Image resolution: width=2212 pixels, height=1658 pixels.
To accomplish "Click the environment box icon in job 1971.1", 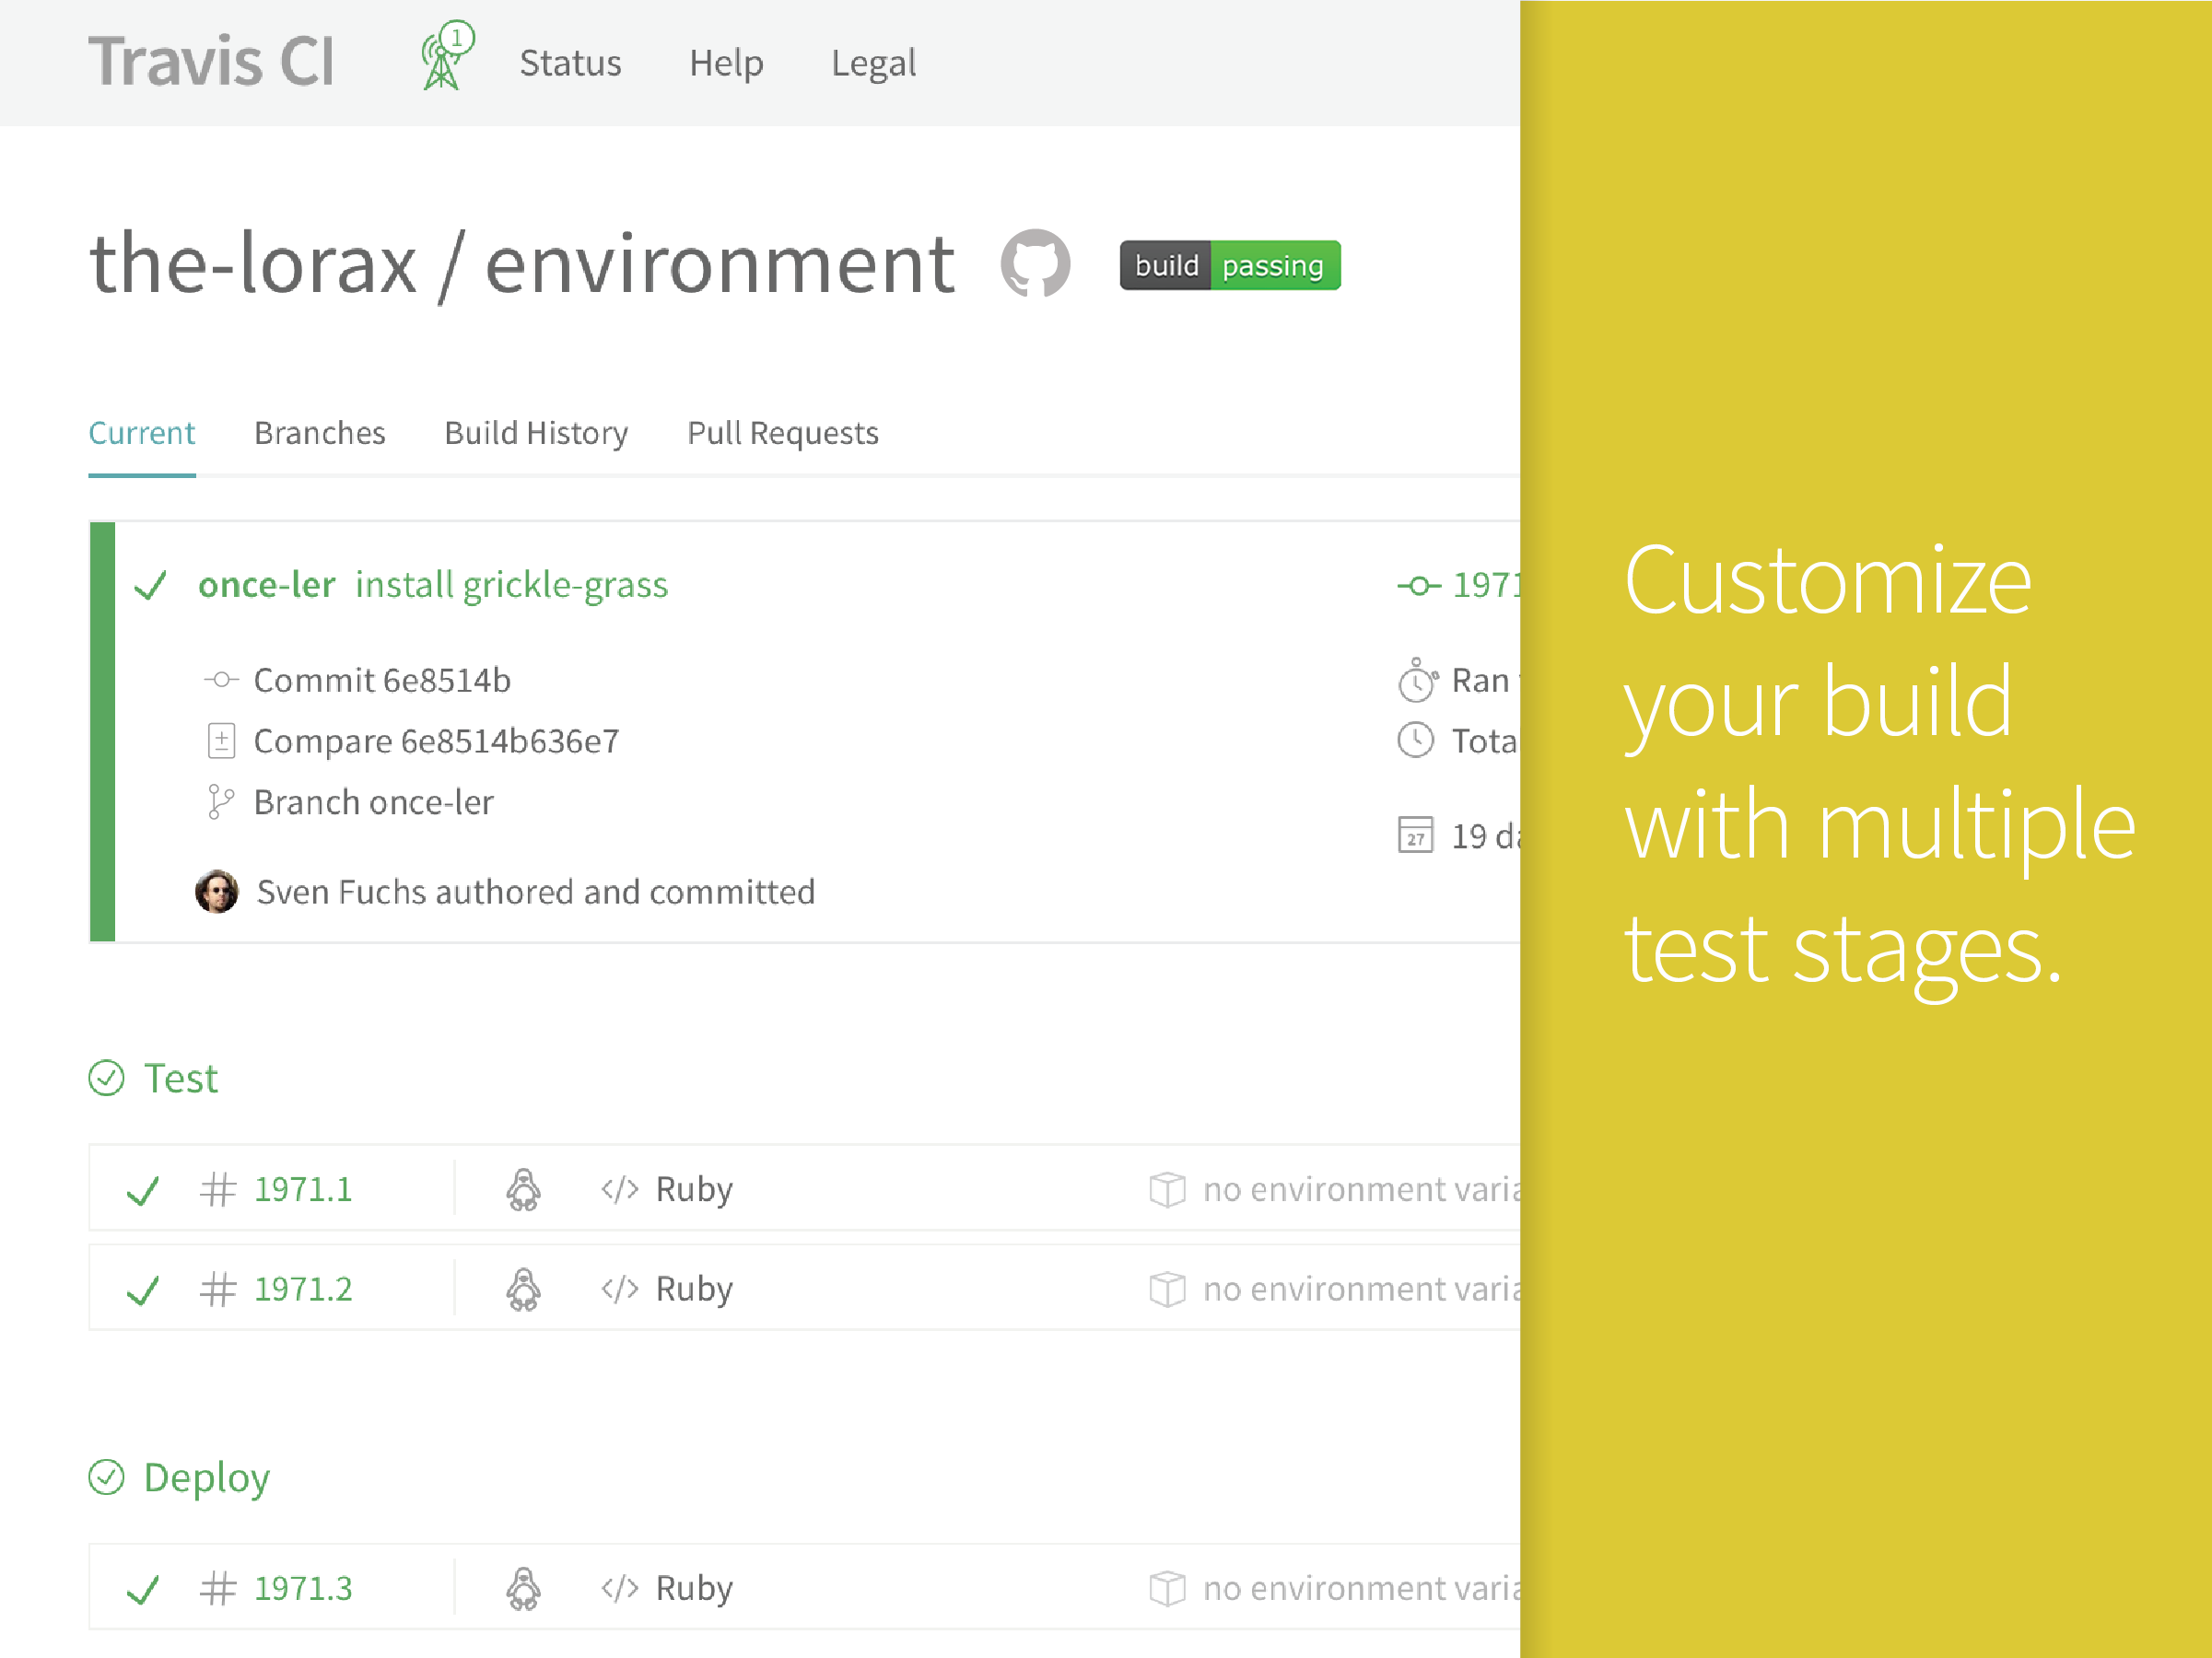I will (x=1167, y=1190).
